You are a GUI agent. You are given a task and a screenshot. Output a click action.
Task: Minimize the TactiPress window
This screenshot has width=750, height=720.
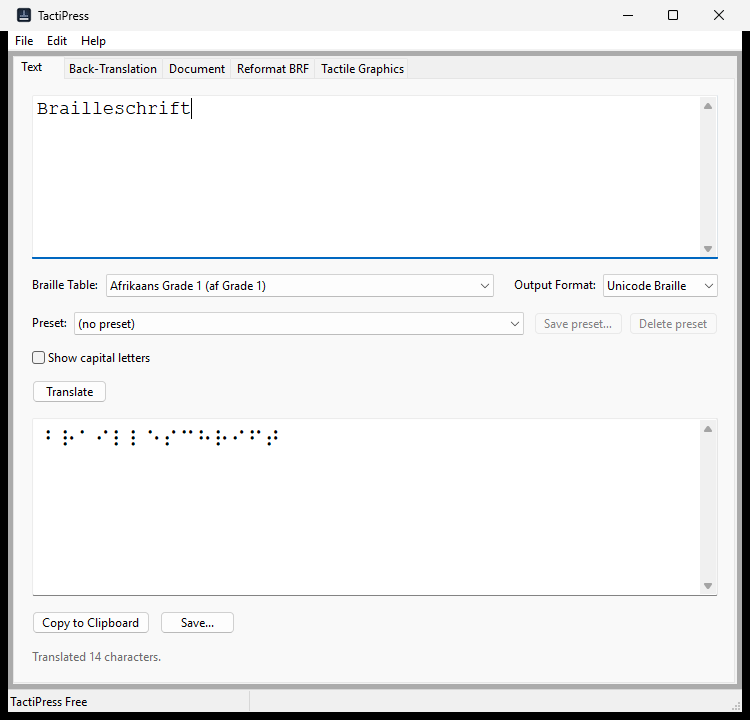[628, 15]
